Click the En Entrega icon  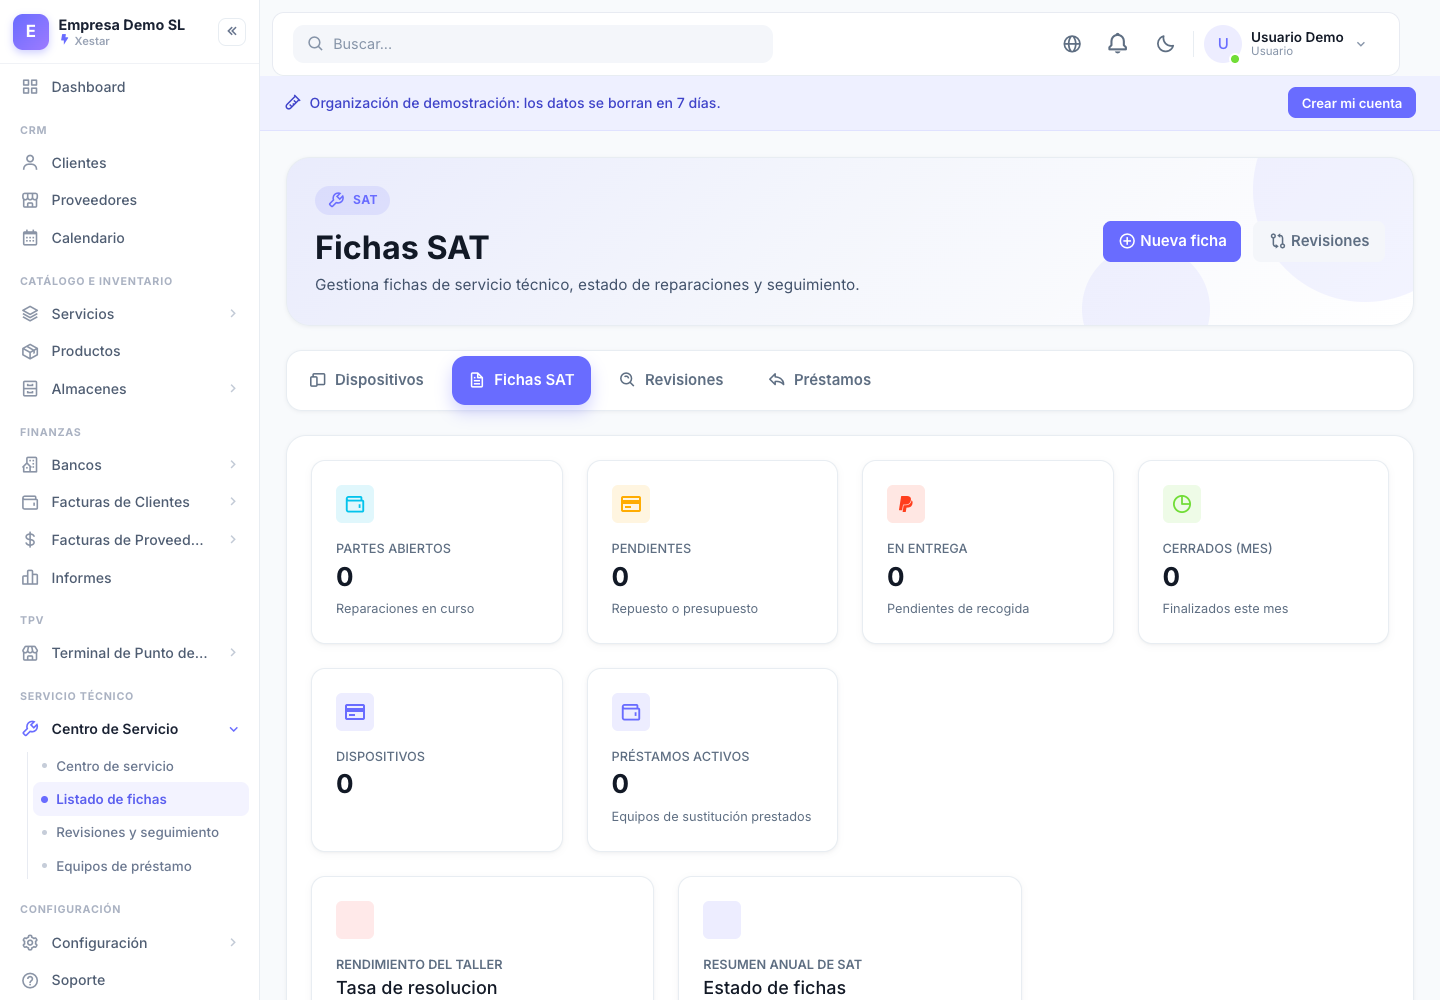906,504
